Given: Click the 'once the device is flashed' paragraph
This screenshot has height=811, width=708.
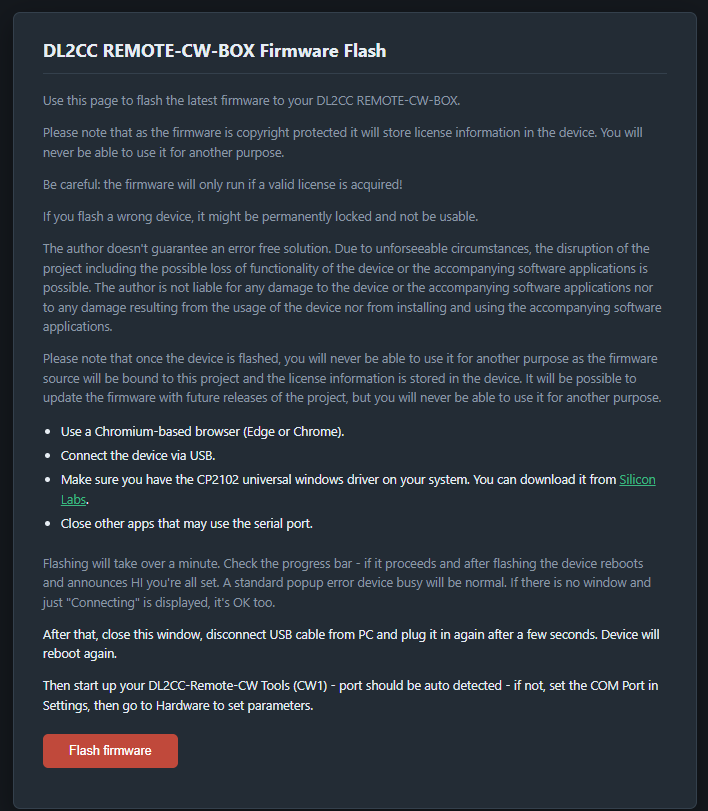Looking at the screenshot, I should point(352,378).
